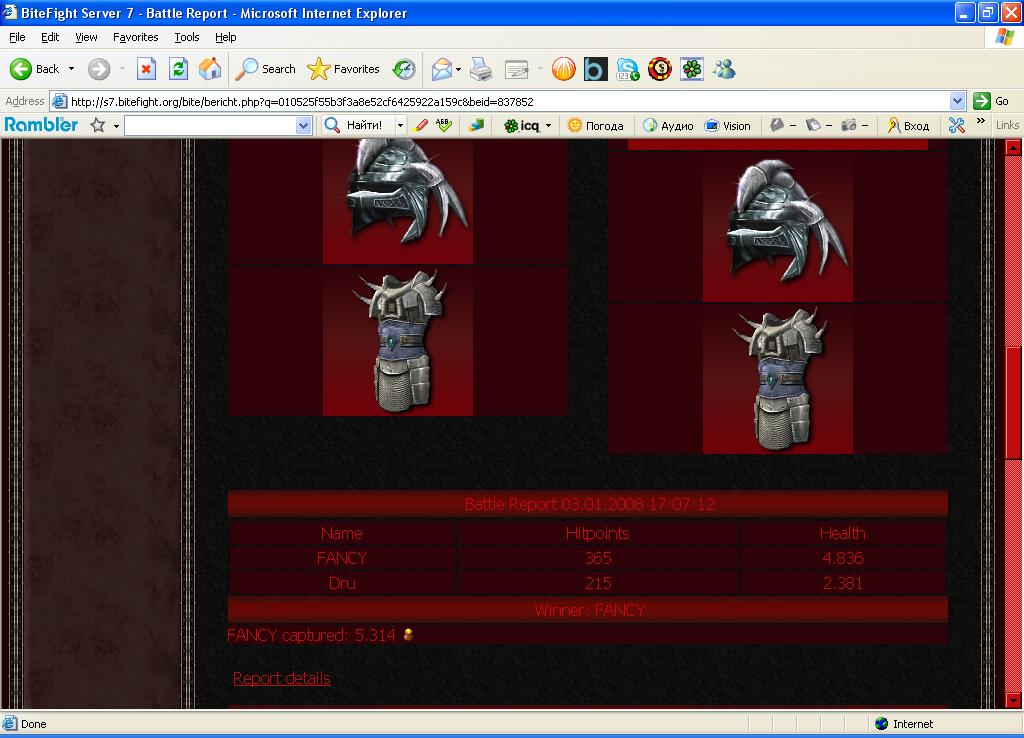Viewport: 1024px width, 738px height.
Task: Expand the toolbar overflow chevron
Action: pos(981,121)
